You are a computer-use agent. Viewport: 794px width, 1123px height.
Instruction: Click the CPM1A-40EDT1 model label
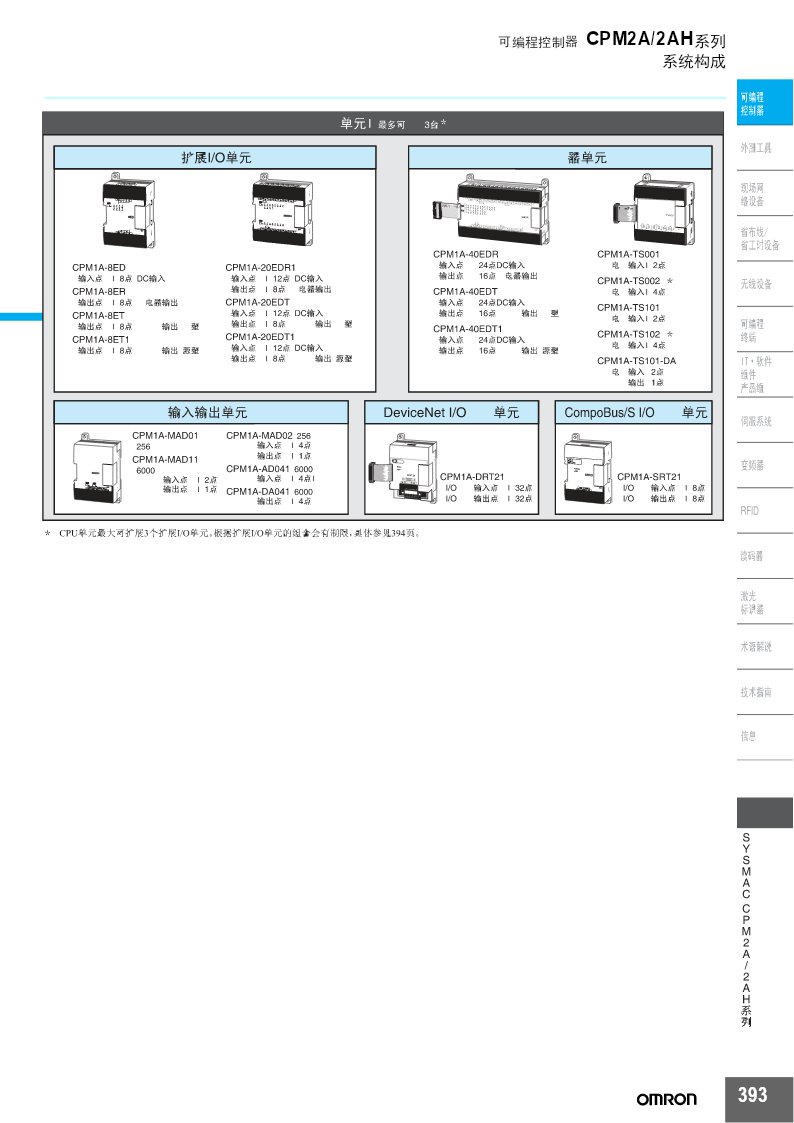coord(468,329)
